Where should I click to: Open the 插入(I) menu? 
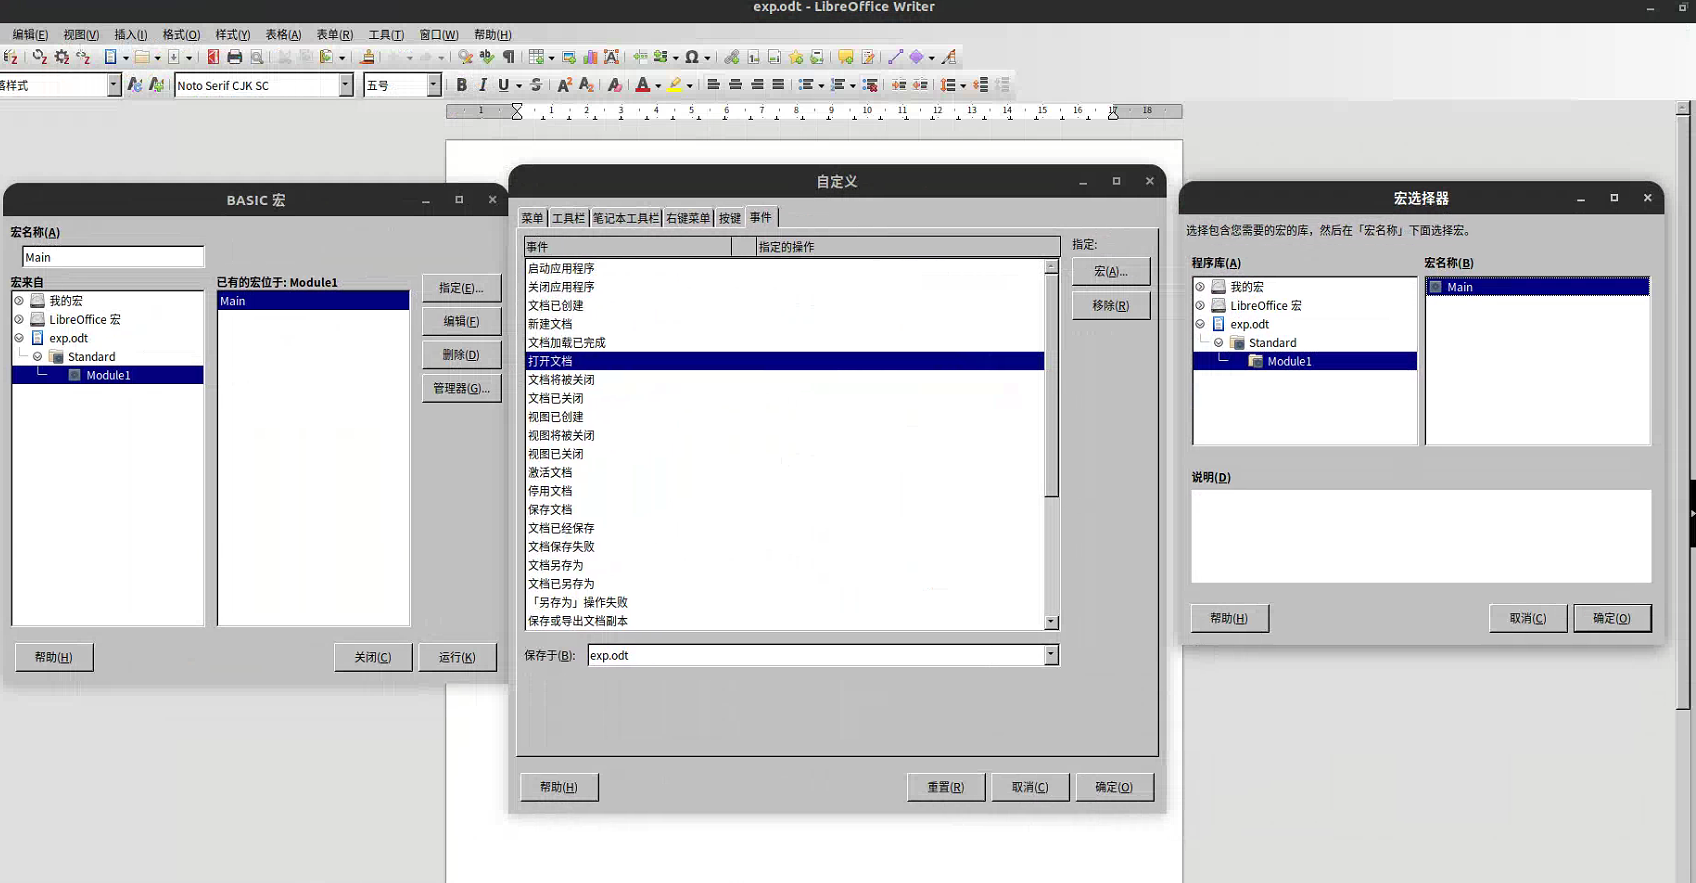pos(130,34)
